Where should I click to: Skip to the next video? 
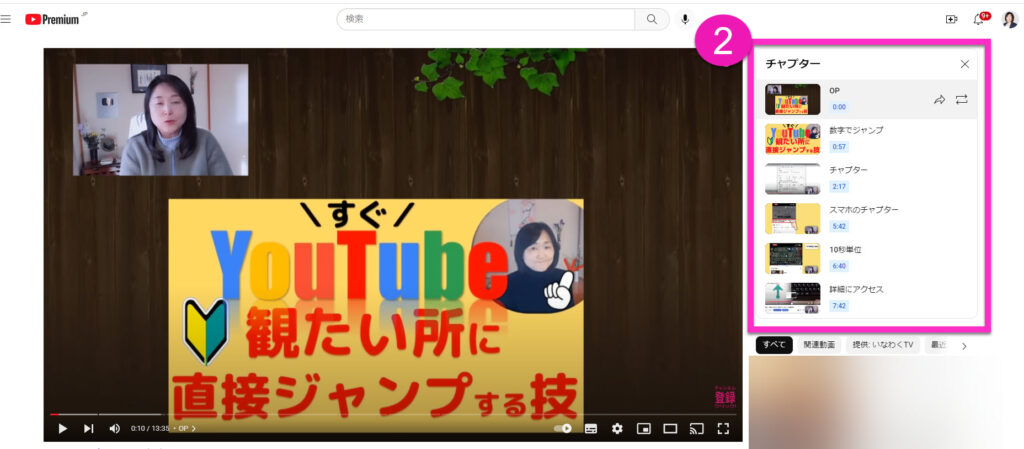tap(88, 428)
